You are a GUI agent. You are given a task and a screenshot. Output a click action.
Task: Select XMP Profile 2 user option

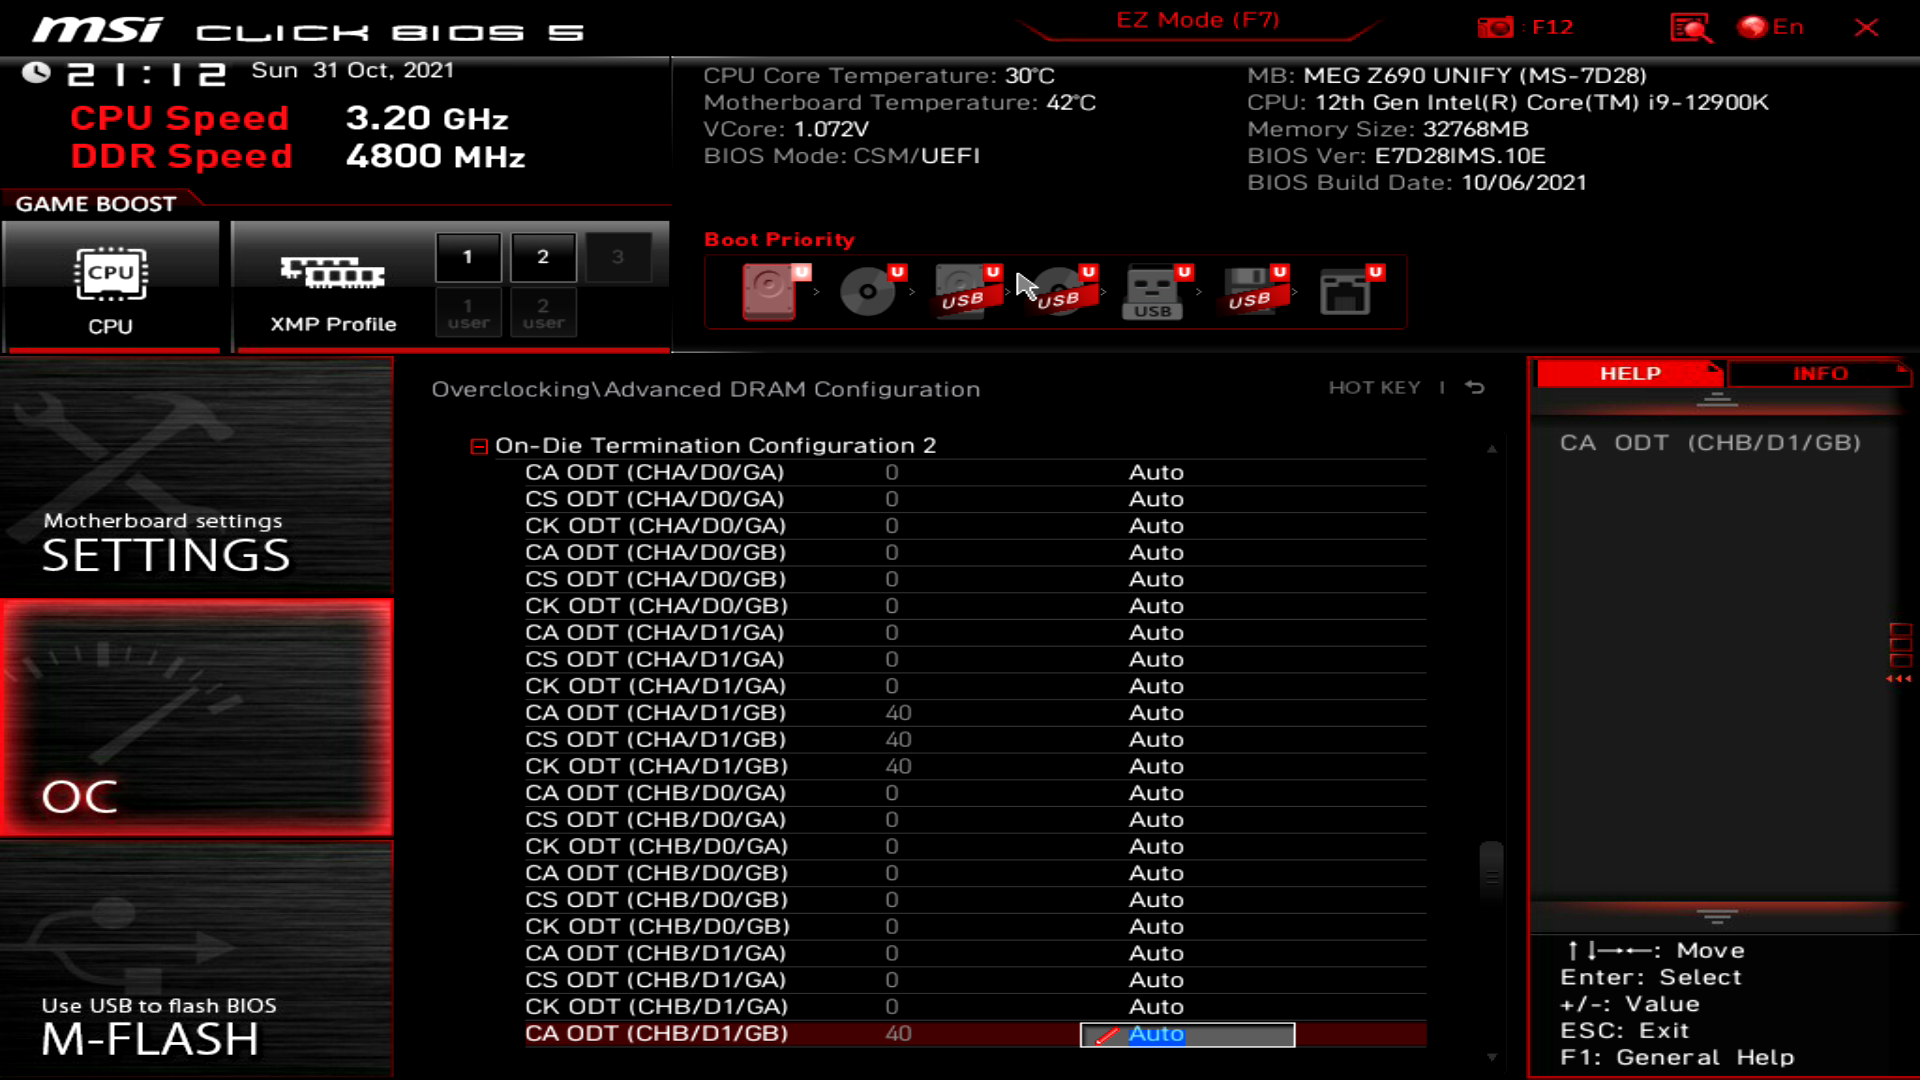(x=542, y=313)
